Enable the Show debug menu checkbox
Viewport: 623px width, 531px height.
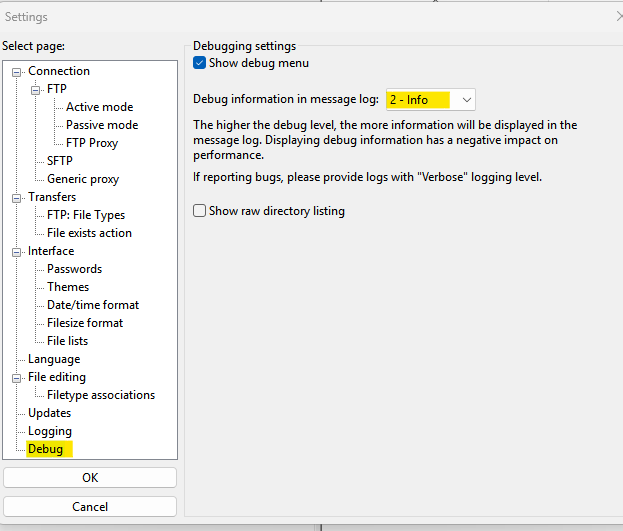coord(200,63)
